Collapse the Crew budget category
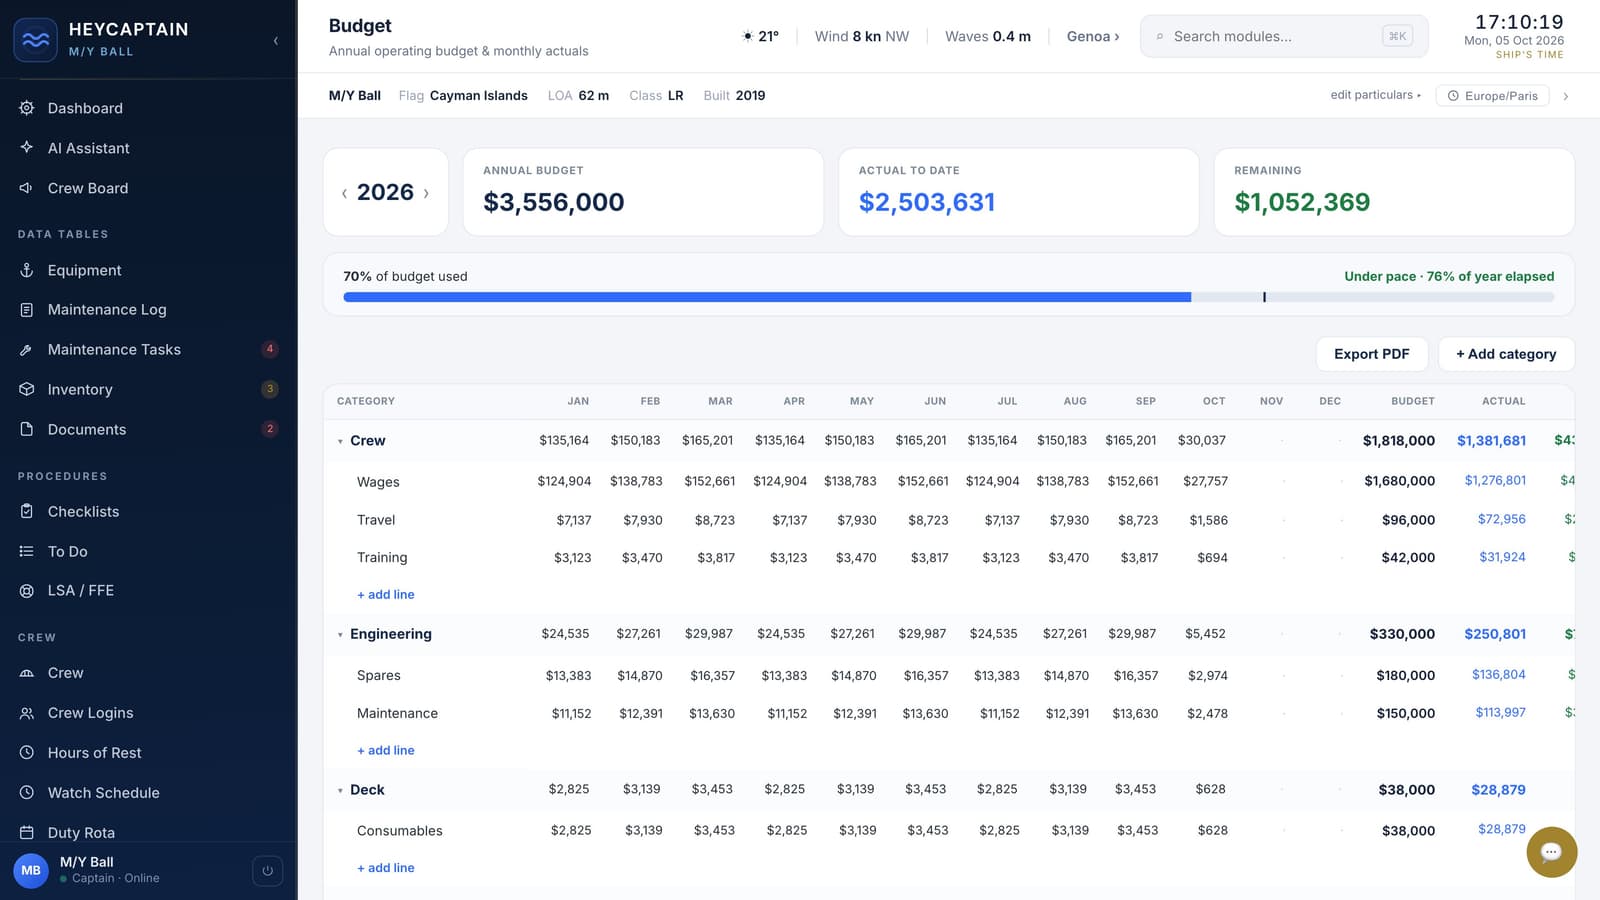1600x900 pixels. tap(340, 441)
